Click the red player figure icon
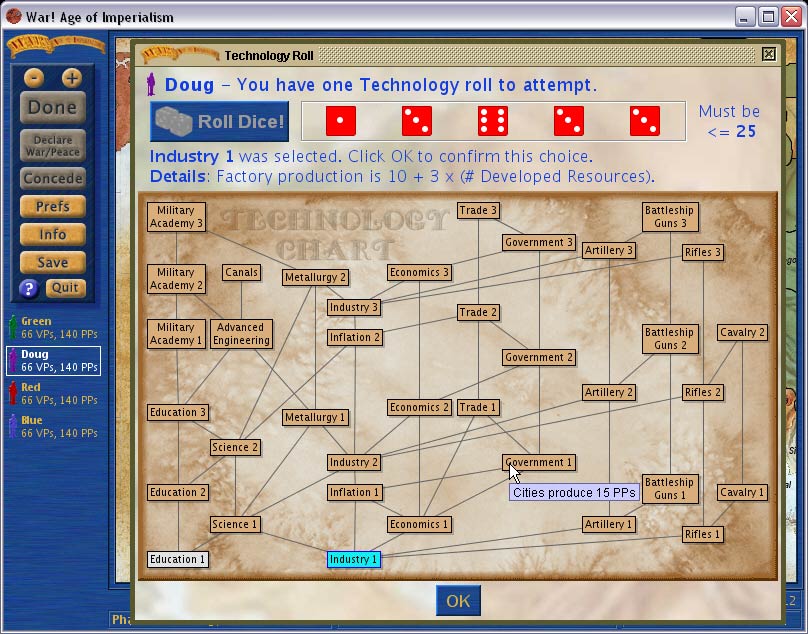 pos(12,393)
